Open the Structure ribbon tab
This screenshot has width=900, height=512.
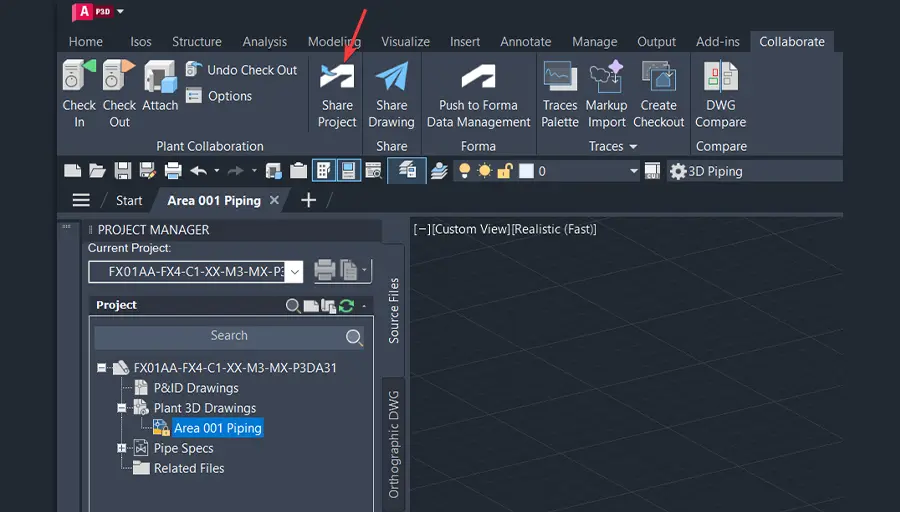point(197,42)
